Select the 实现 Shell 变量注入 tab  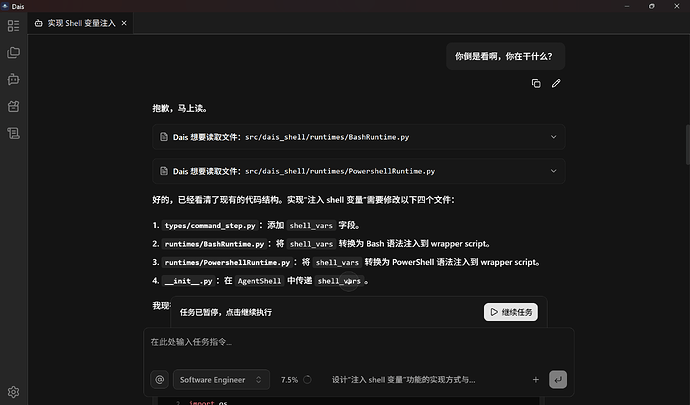[x=81, y=23]
